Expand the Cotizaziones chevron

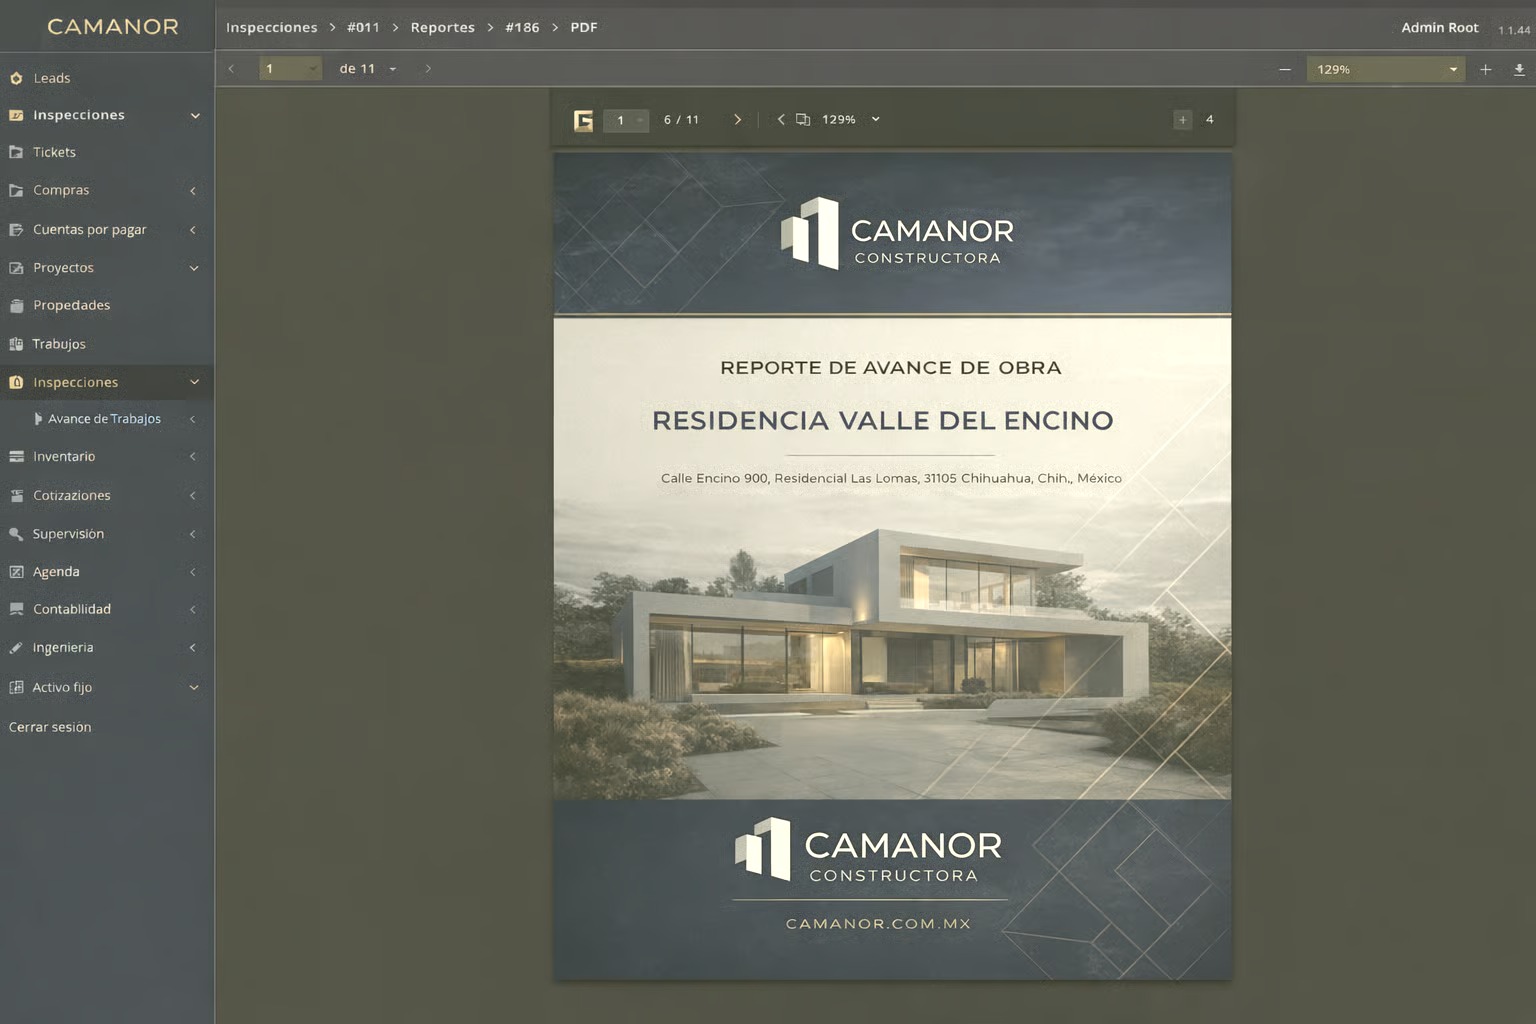click(x=193, y=496)
